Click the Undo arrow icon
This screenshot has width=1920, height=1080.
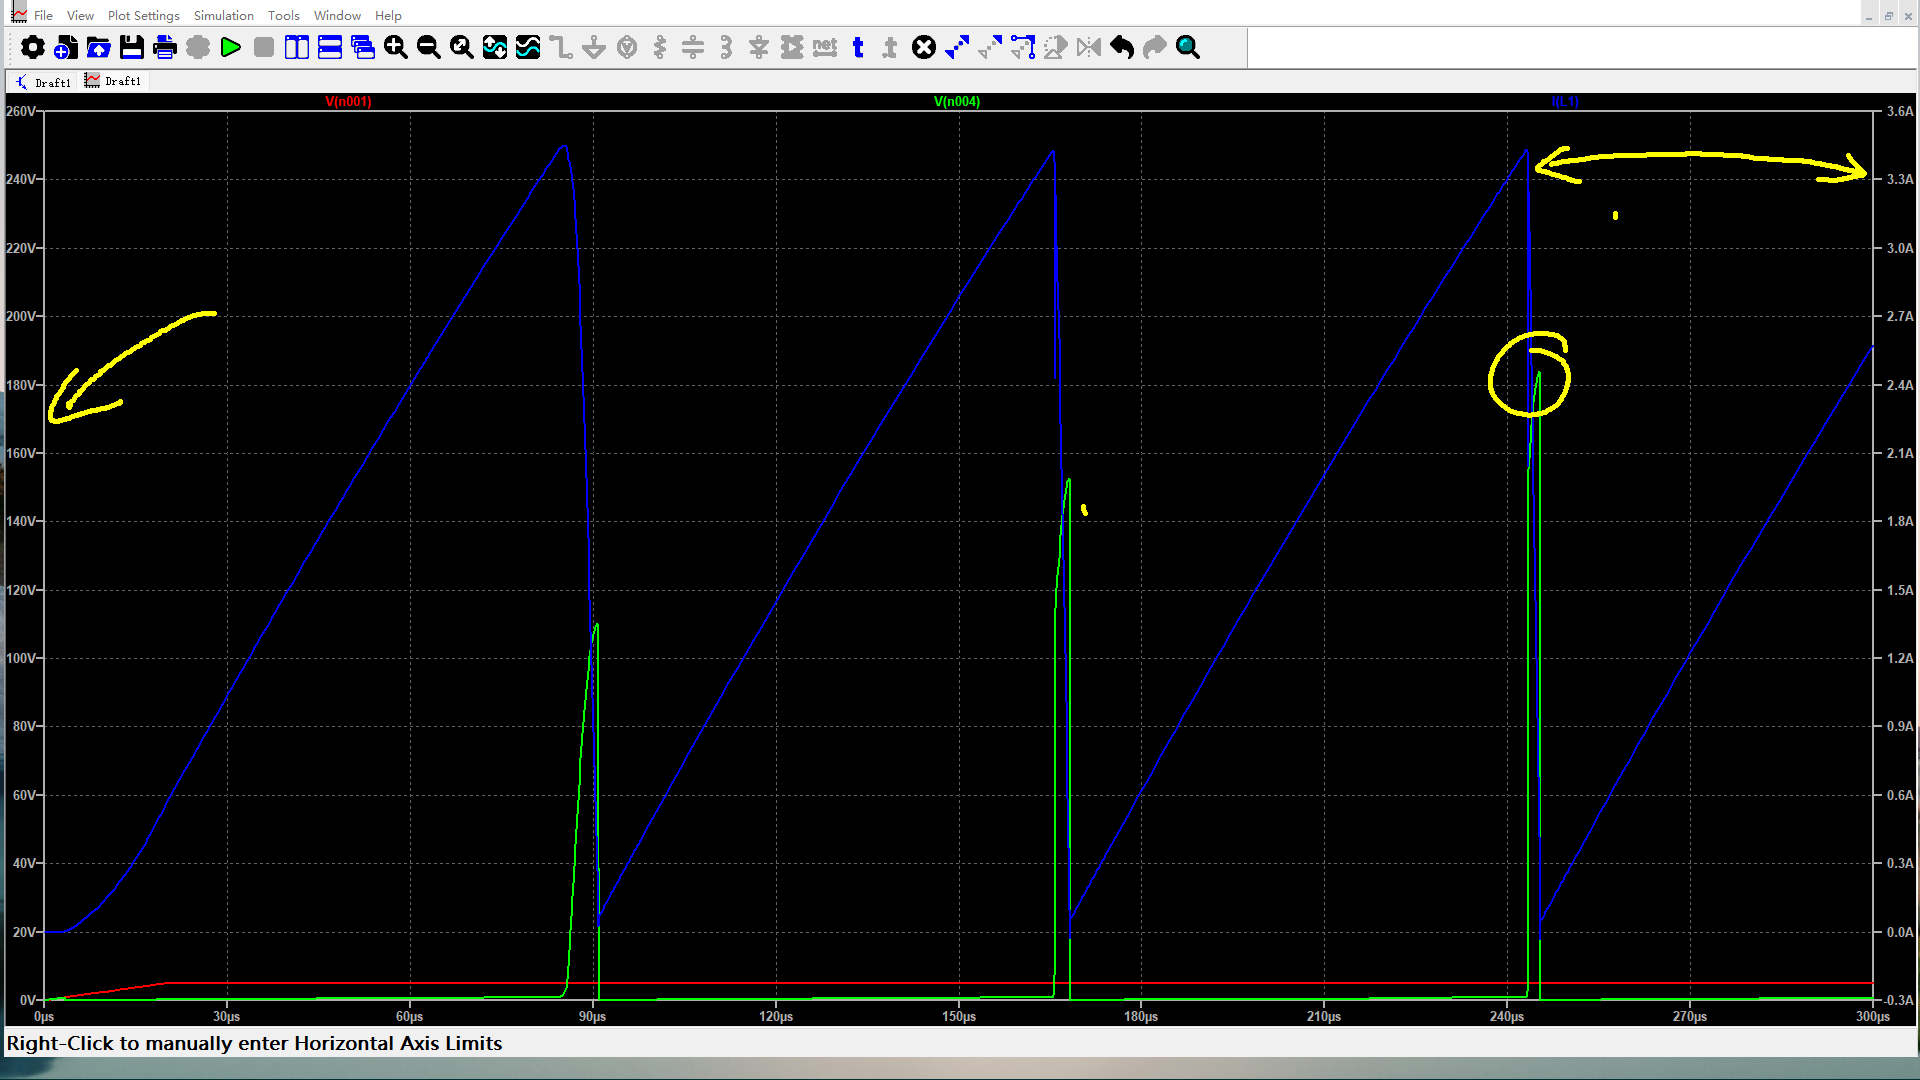click(x=1122, y=47)
